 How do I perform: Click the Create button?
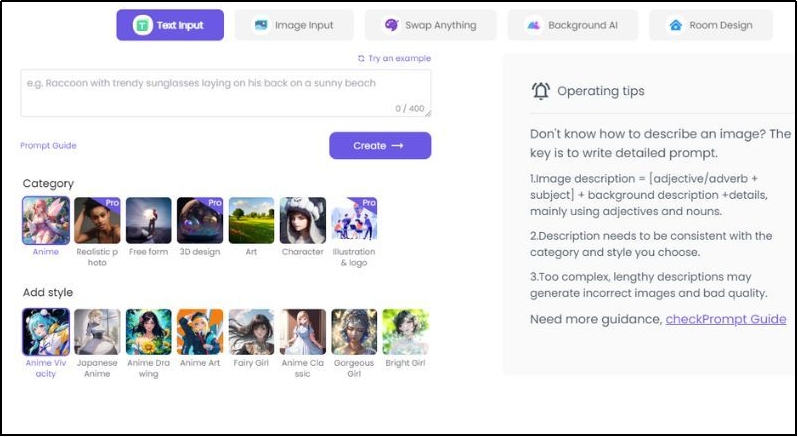380,145
